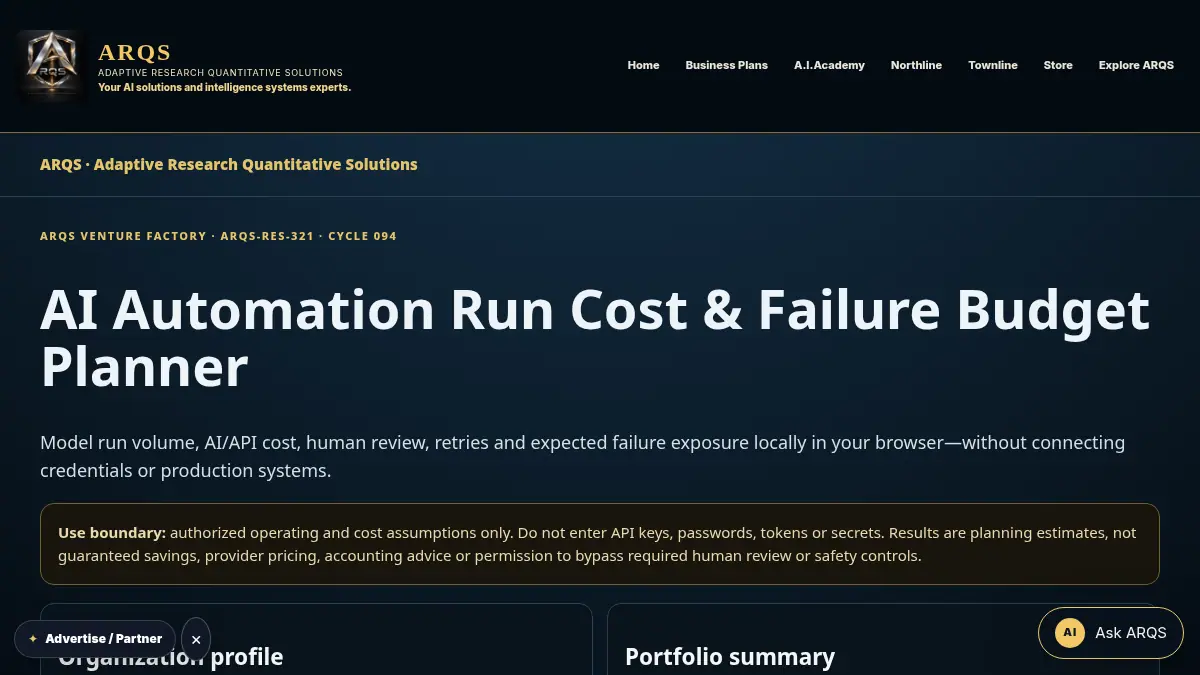This screenshot has height=675, width=1200.
Task: Navigate to Townline
Action: (993, 65)
